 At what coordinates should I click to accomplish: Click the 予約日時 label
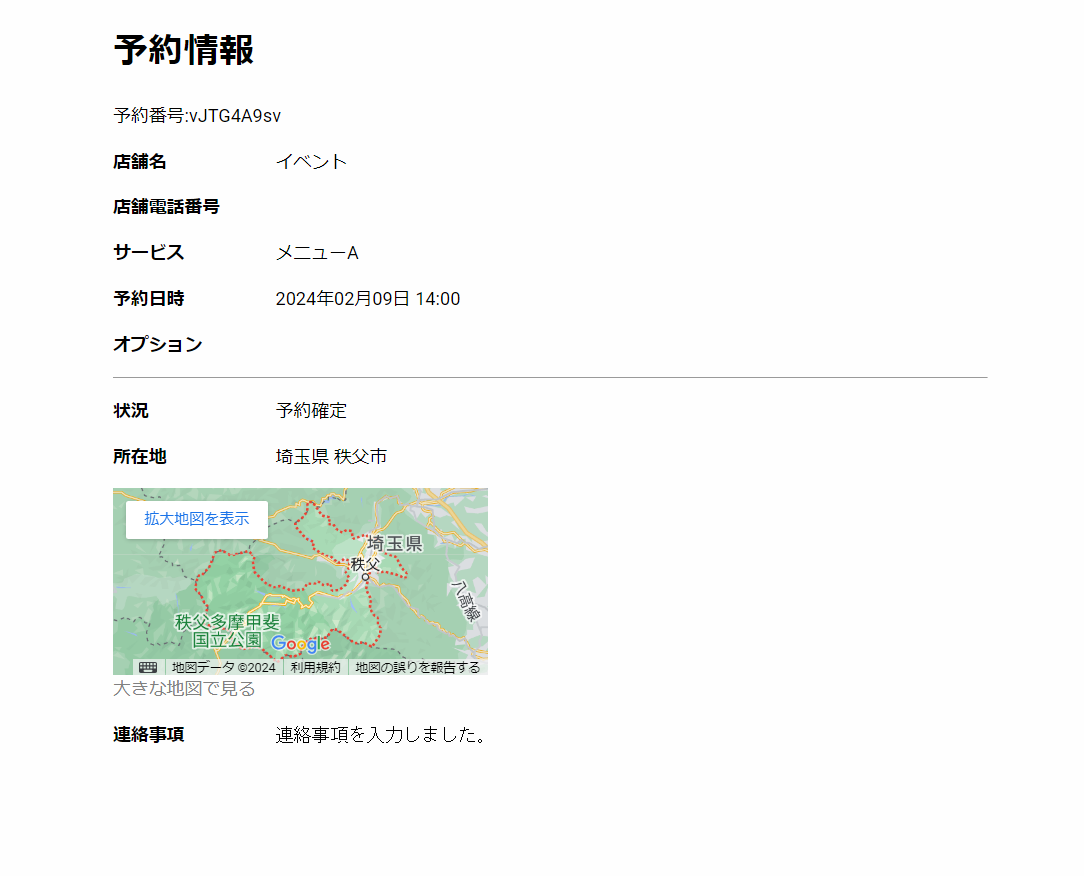click(149, 299)
